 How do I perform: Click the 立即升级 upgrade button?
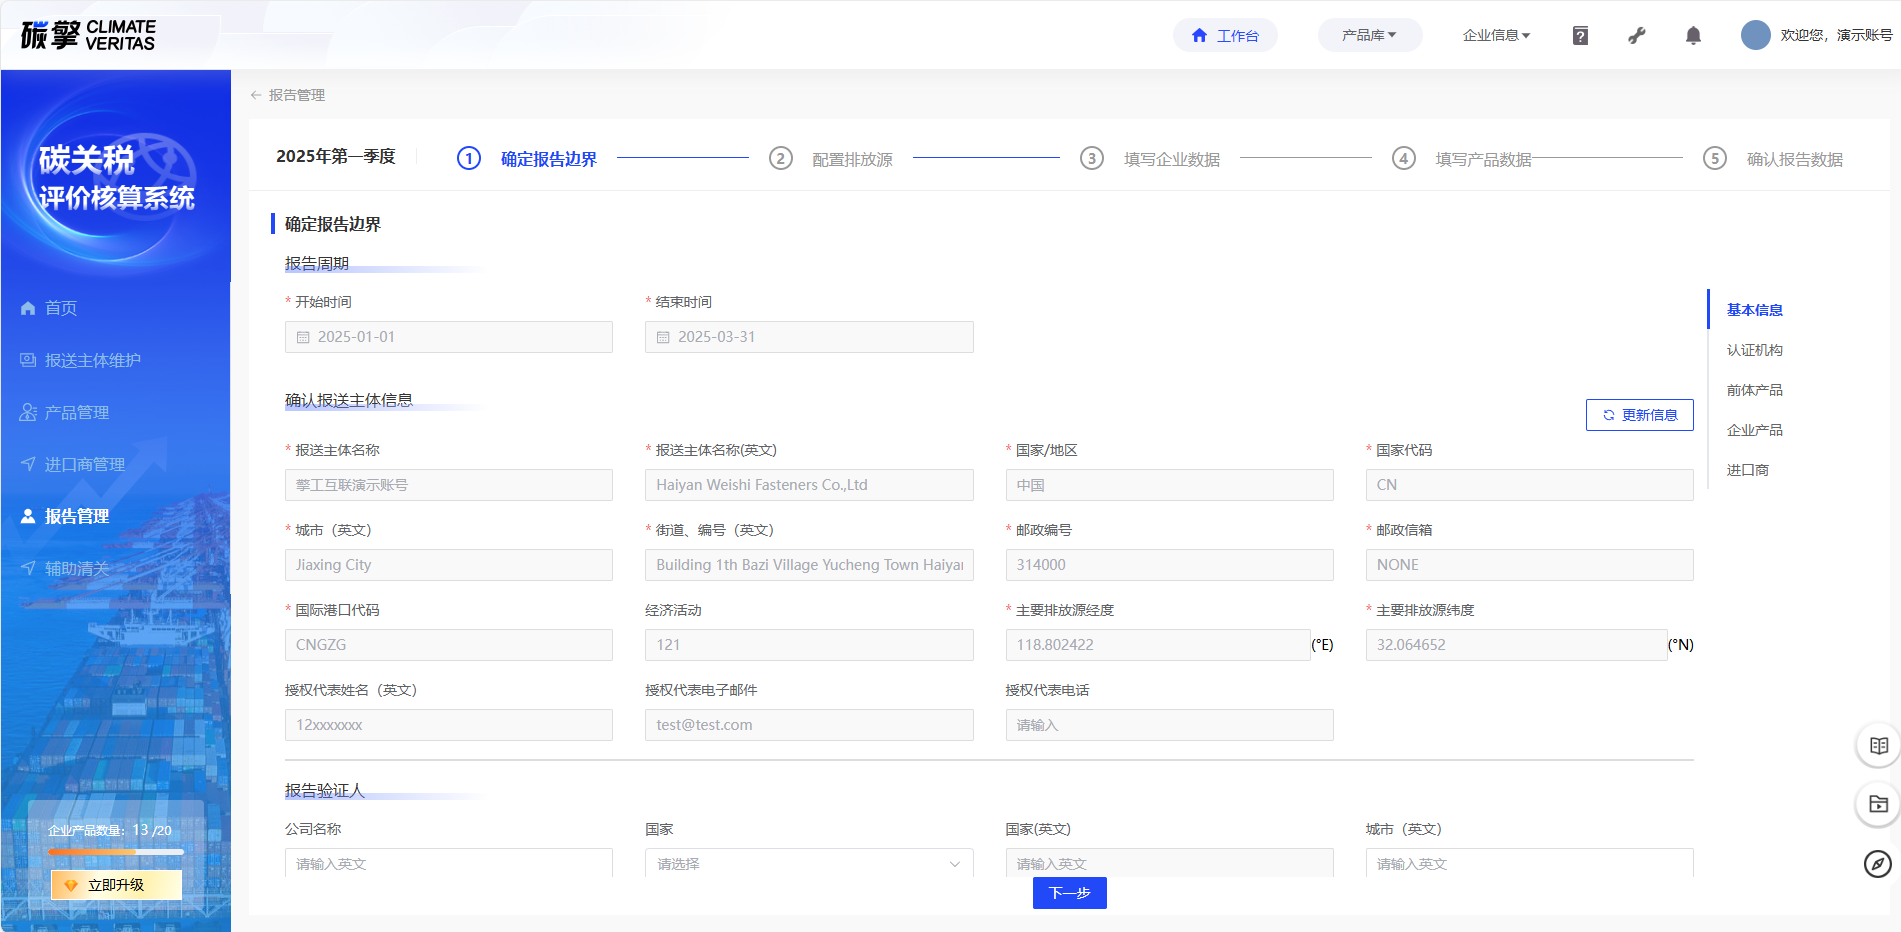[x=116, y=885]
